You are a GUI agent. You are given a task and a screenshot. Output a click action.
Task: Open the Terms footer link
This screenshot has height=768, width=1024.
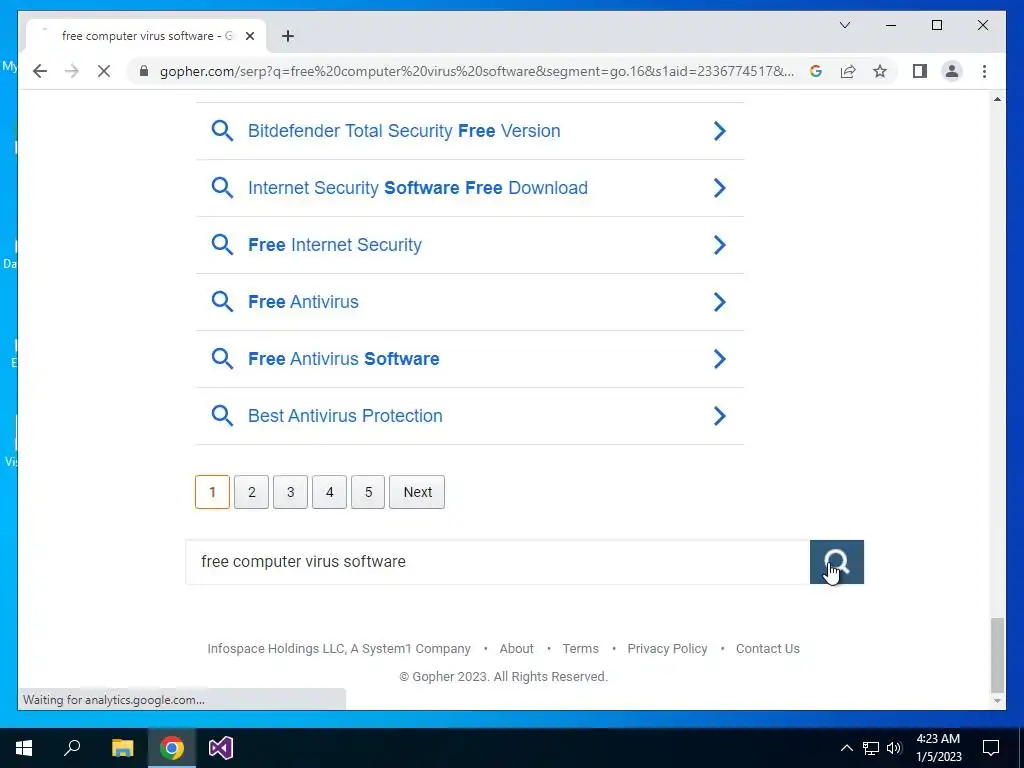pos(581,648)
